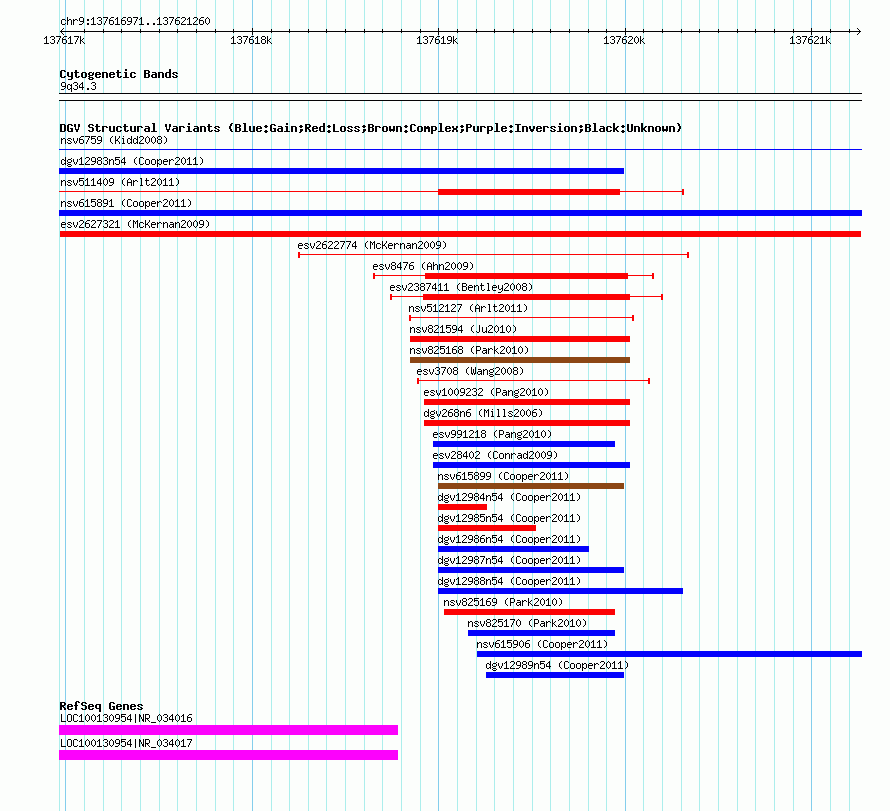Select the nsv821594 red loss bar
The height and width of the screenshot is (811, 890).
click(x=520, y=339)
